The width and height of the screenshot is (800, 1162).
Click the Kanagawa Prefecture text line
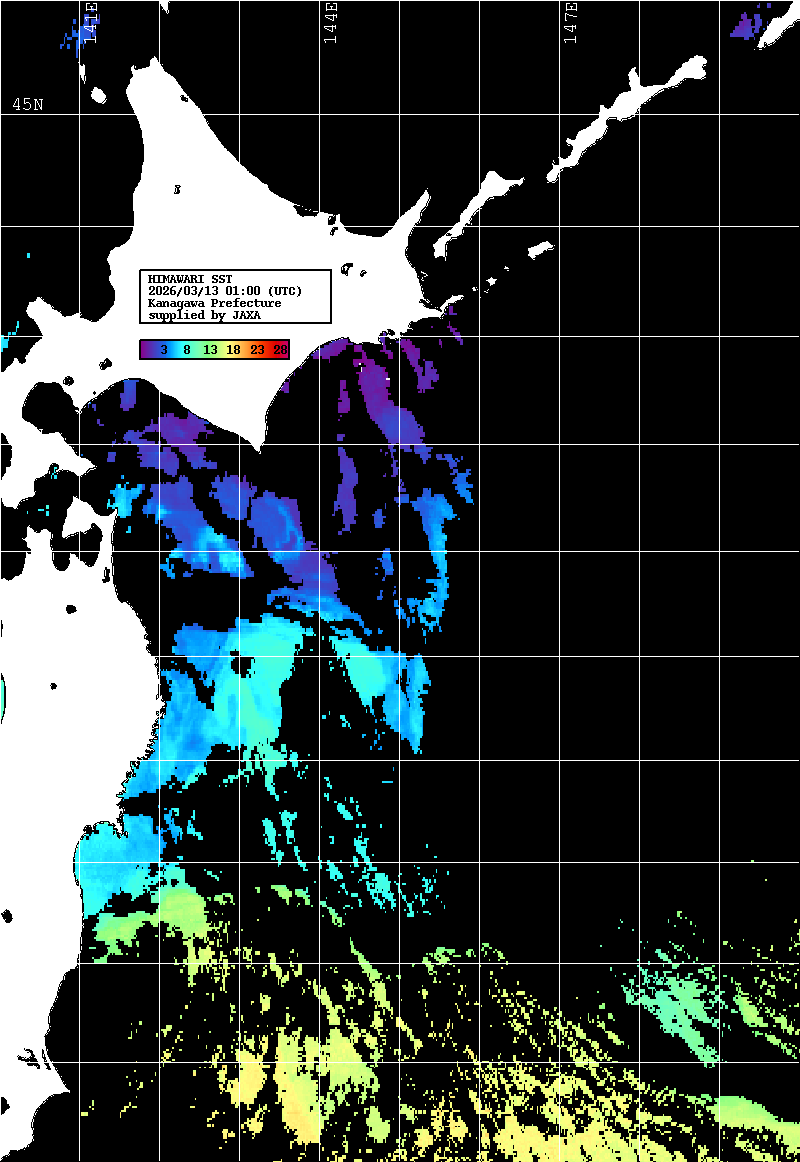coord(214,303)
